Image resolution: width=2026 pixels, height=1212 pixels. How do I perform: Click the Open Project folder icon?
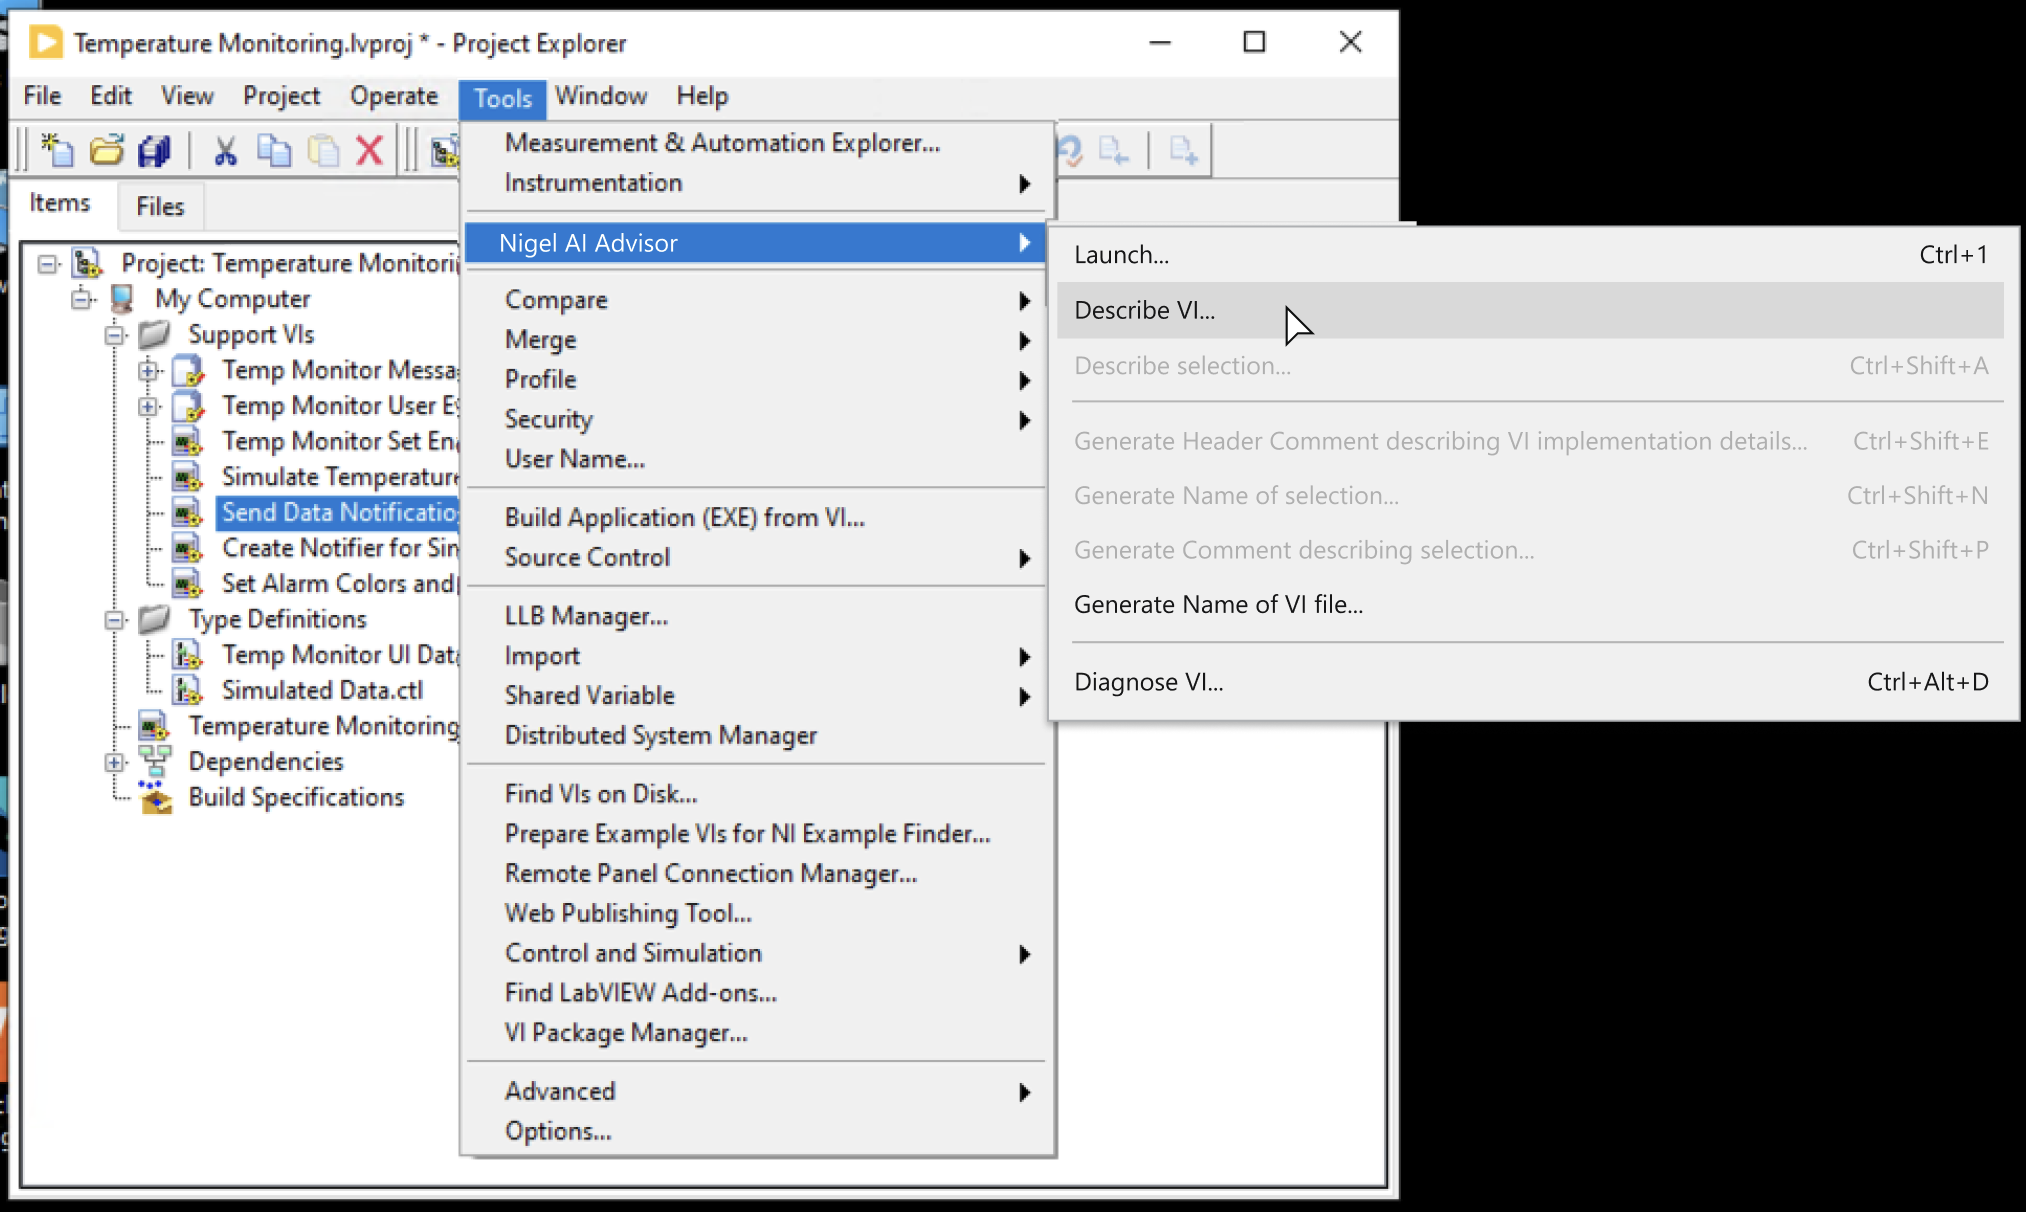106,151
